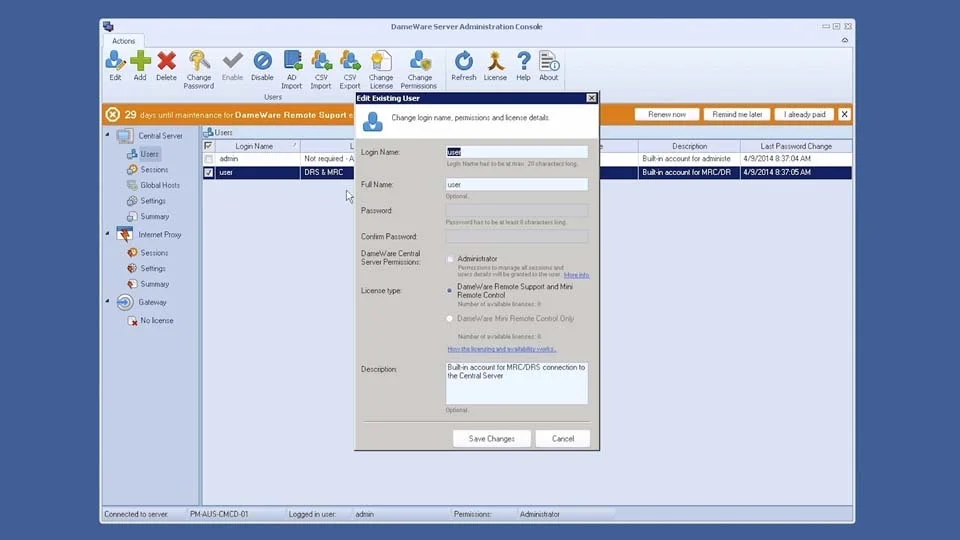Open the License toolbar icon
960x540 pixels.
[x=495, y=62]
